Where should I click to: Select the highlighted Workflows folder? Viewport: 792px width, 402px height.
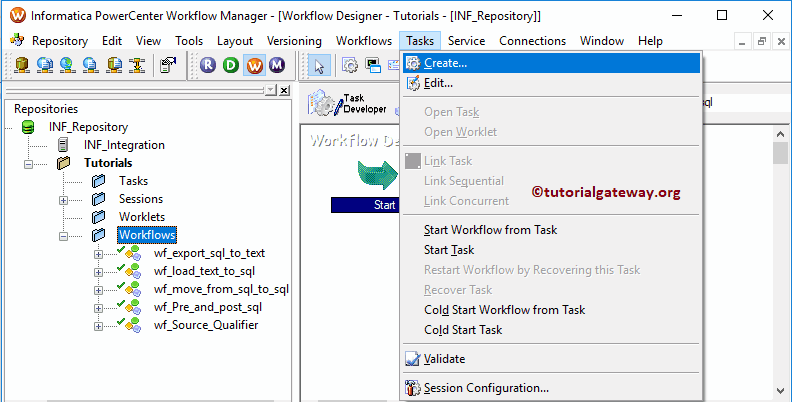tap(147, 235)
